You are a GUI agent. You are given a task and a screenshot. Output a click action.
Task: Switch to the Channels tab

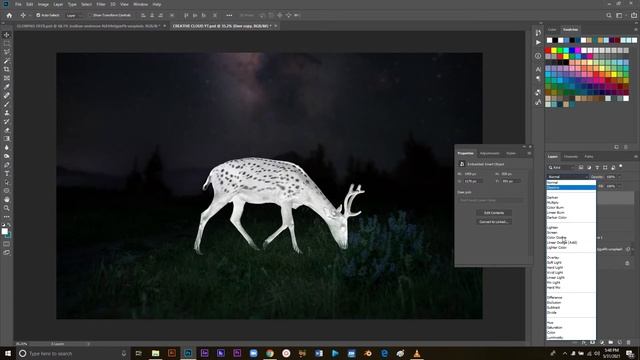(571, 157)
